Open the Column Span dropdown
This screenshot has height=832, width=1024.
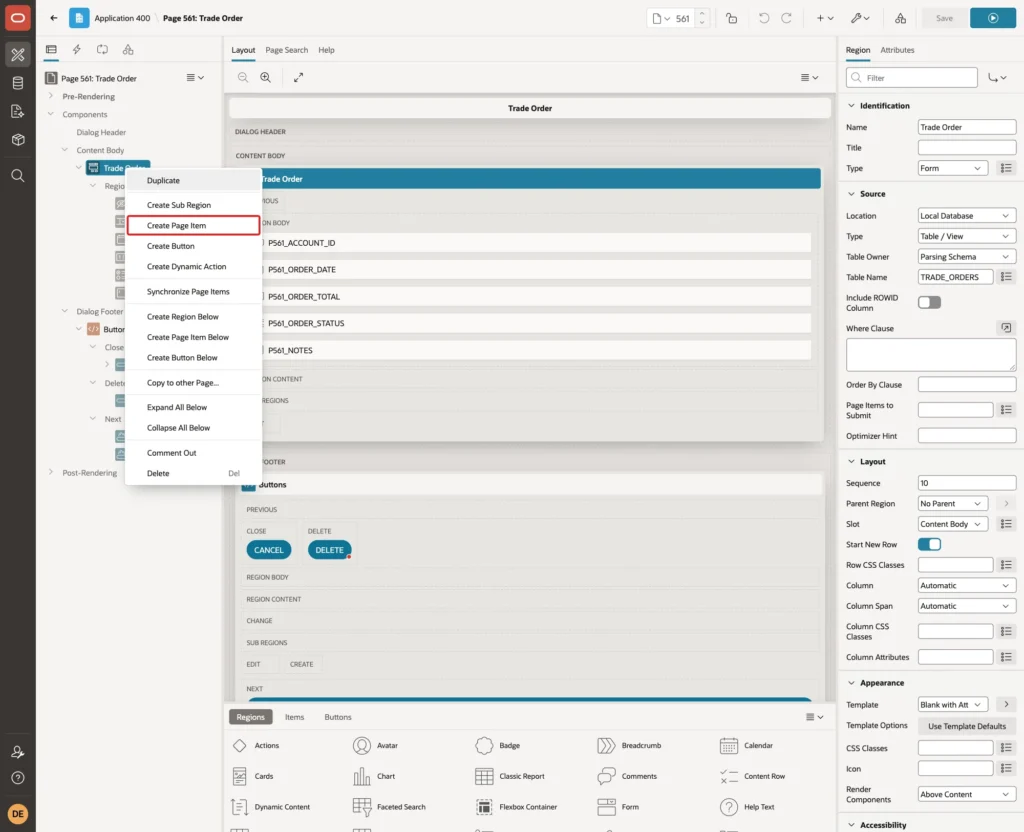pyautogui.click(x=967, y=606)
